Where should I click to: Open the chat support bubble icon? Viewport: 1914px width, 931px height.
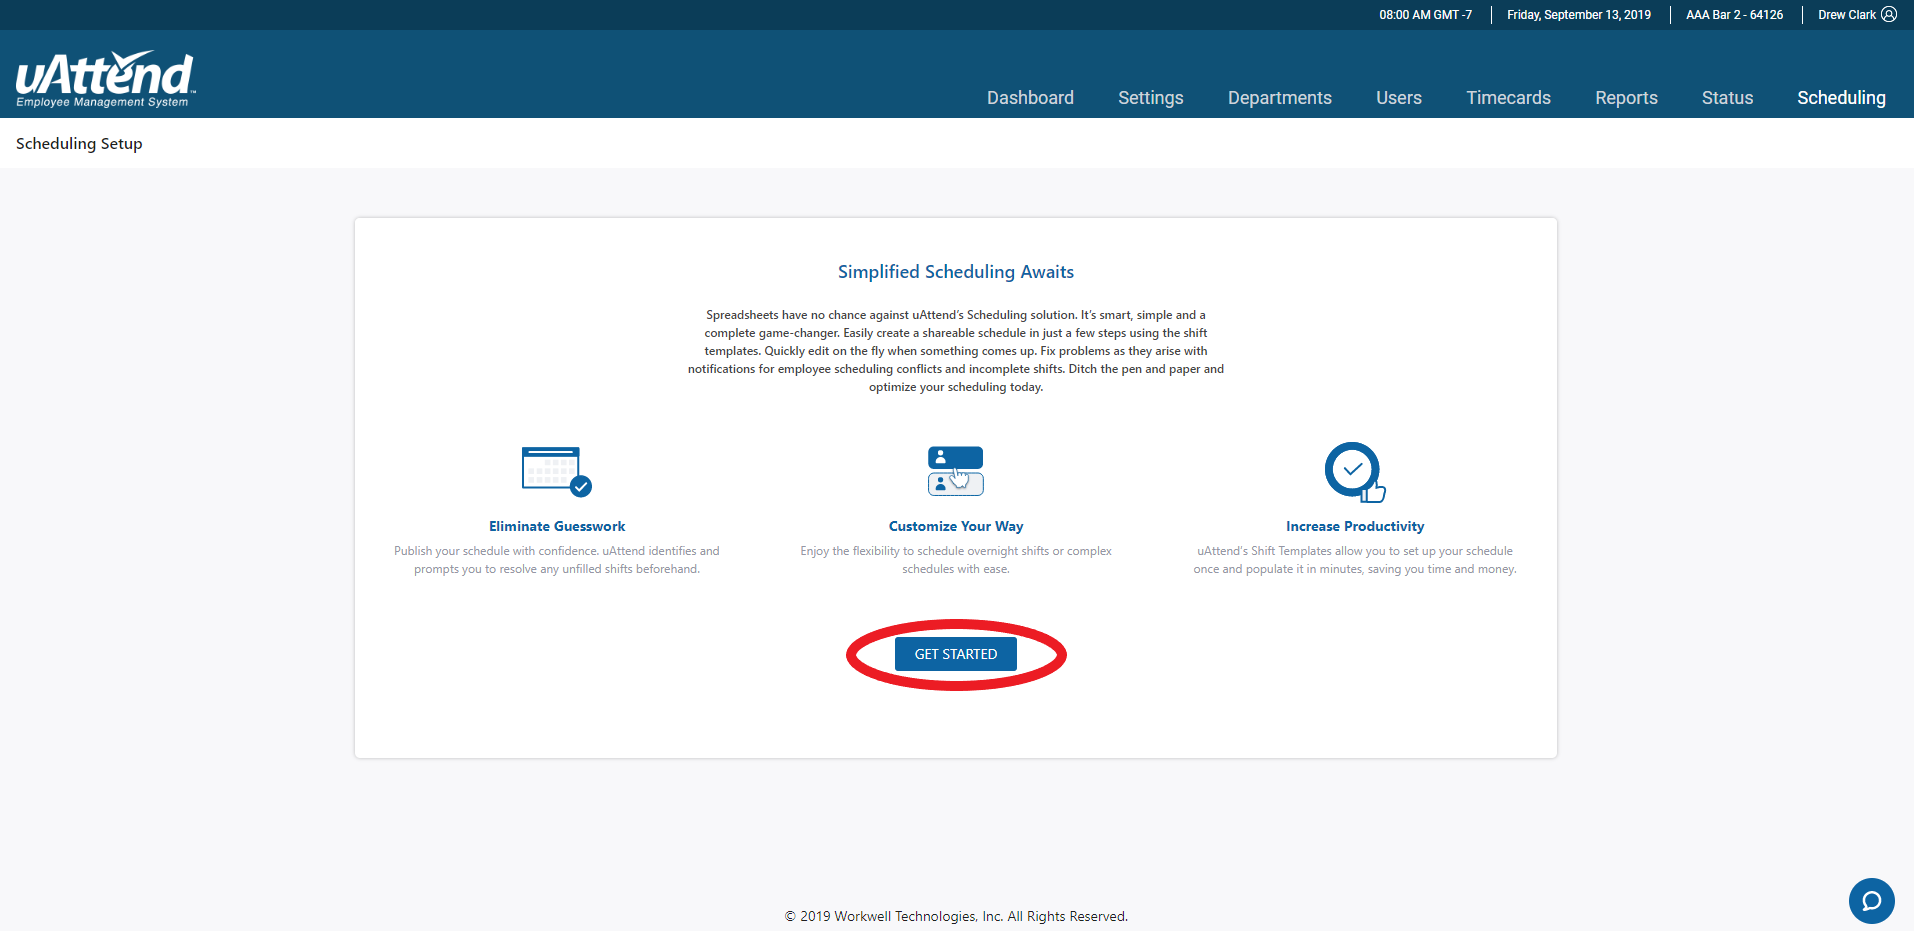1871,901
